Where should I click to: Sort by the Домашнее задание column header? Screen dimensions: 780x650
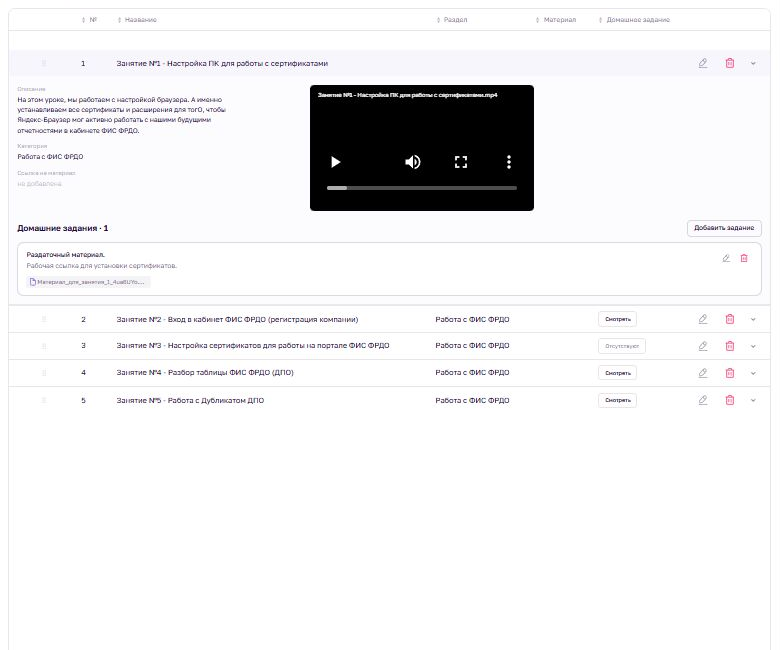coord(634,20)
